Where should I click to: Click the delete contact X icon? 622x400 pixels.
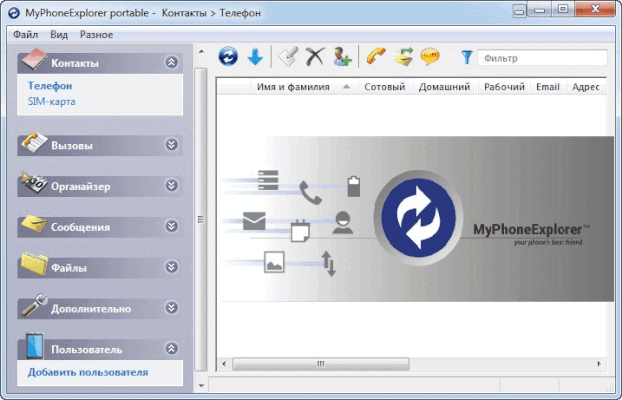point(315,56)
